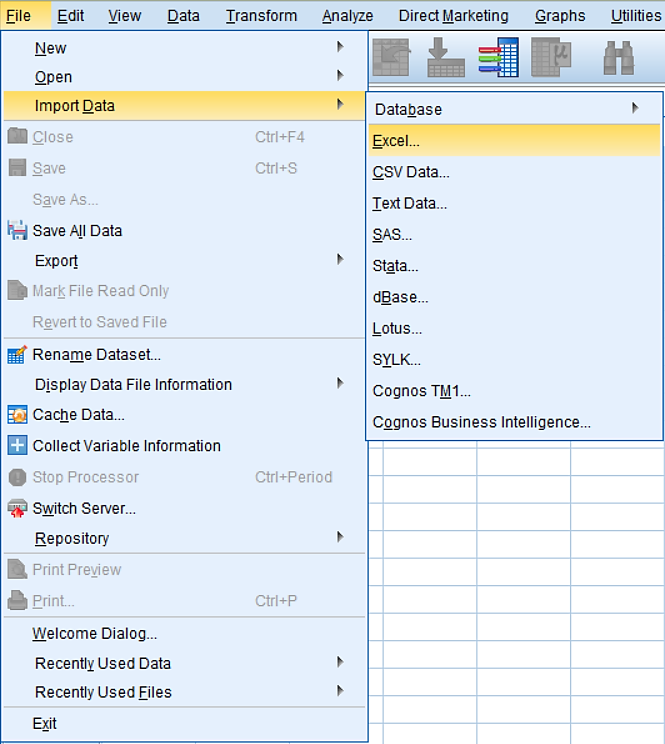Click the Switch Server icon

[18, 508]
